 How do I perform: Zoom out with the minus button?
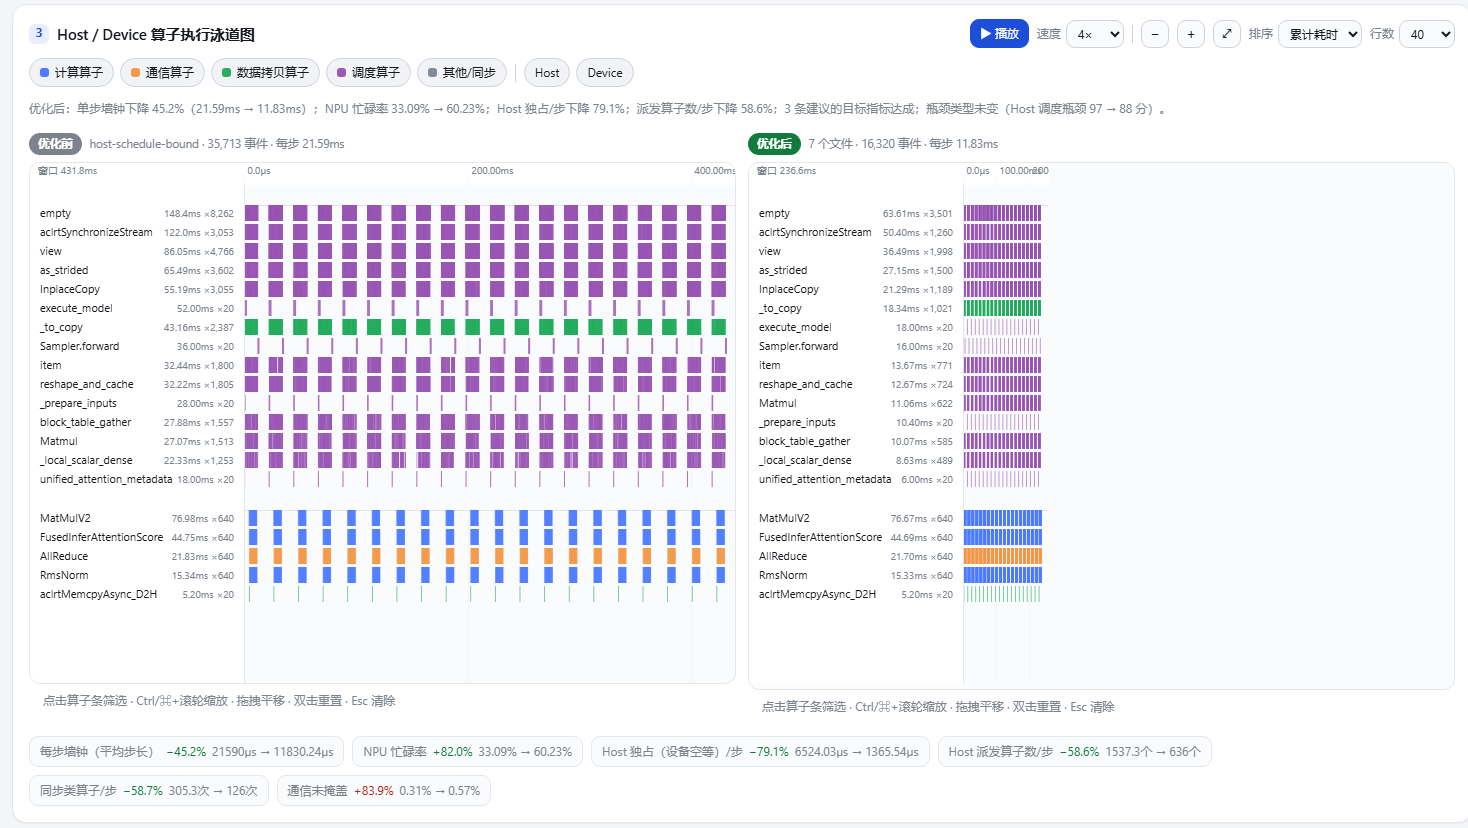(1155, 34)
